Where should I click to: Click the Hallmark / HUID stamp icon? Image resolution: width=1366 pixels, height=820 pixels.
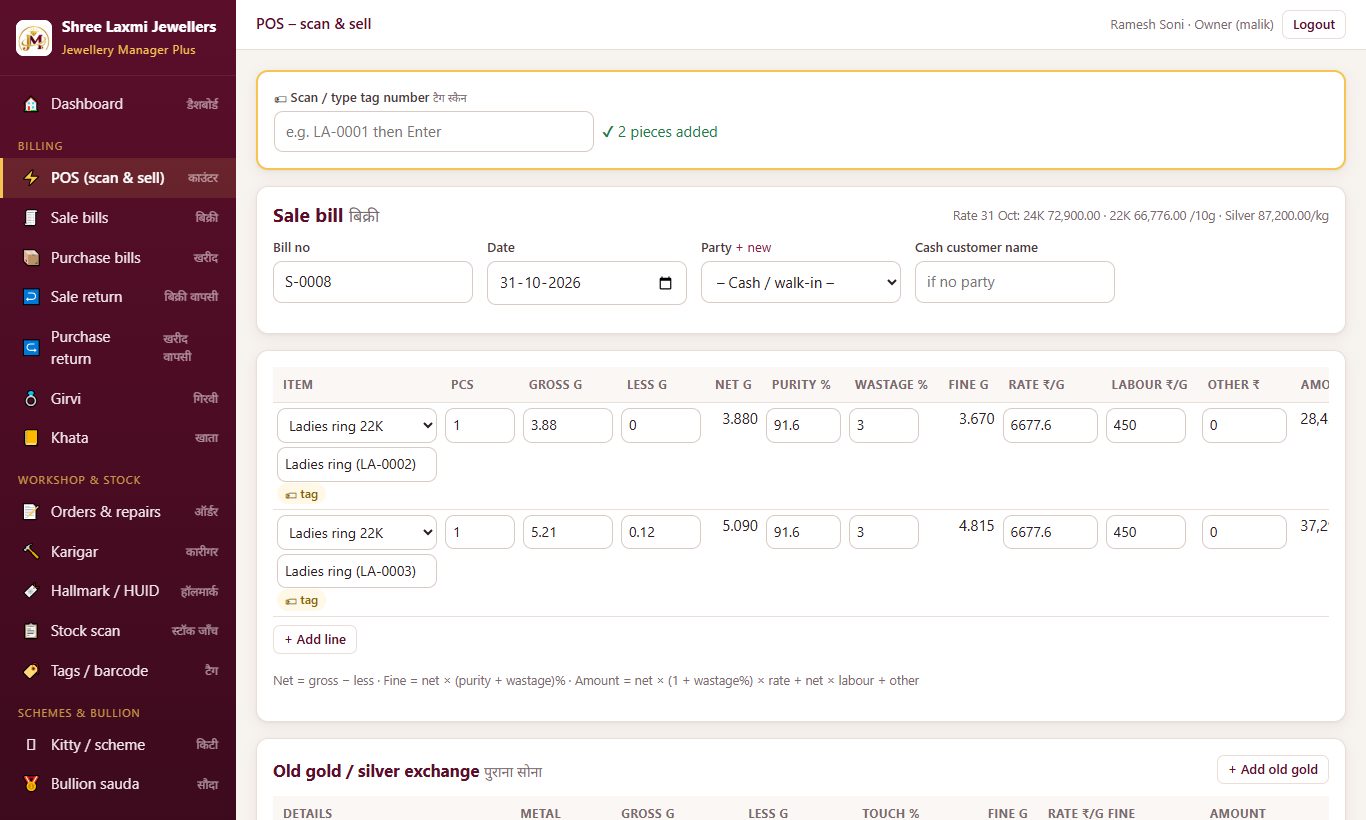pyautogui.click(x=31, y=591)
